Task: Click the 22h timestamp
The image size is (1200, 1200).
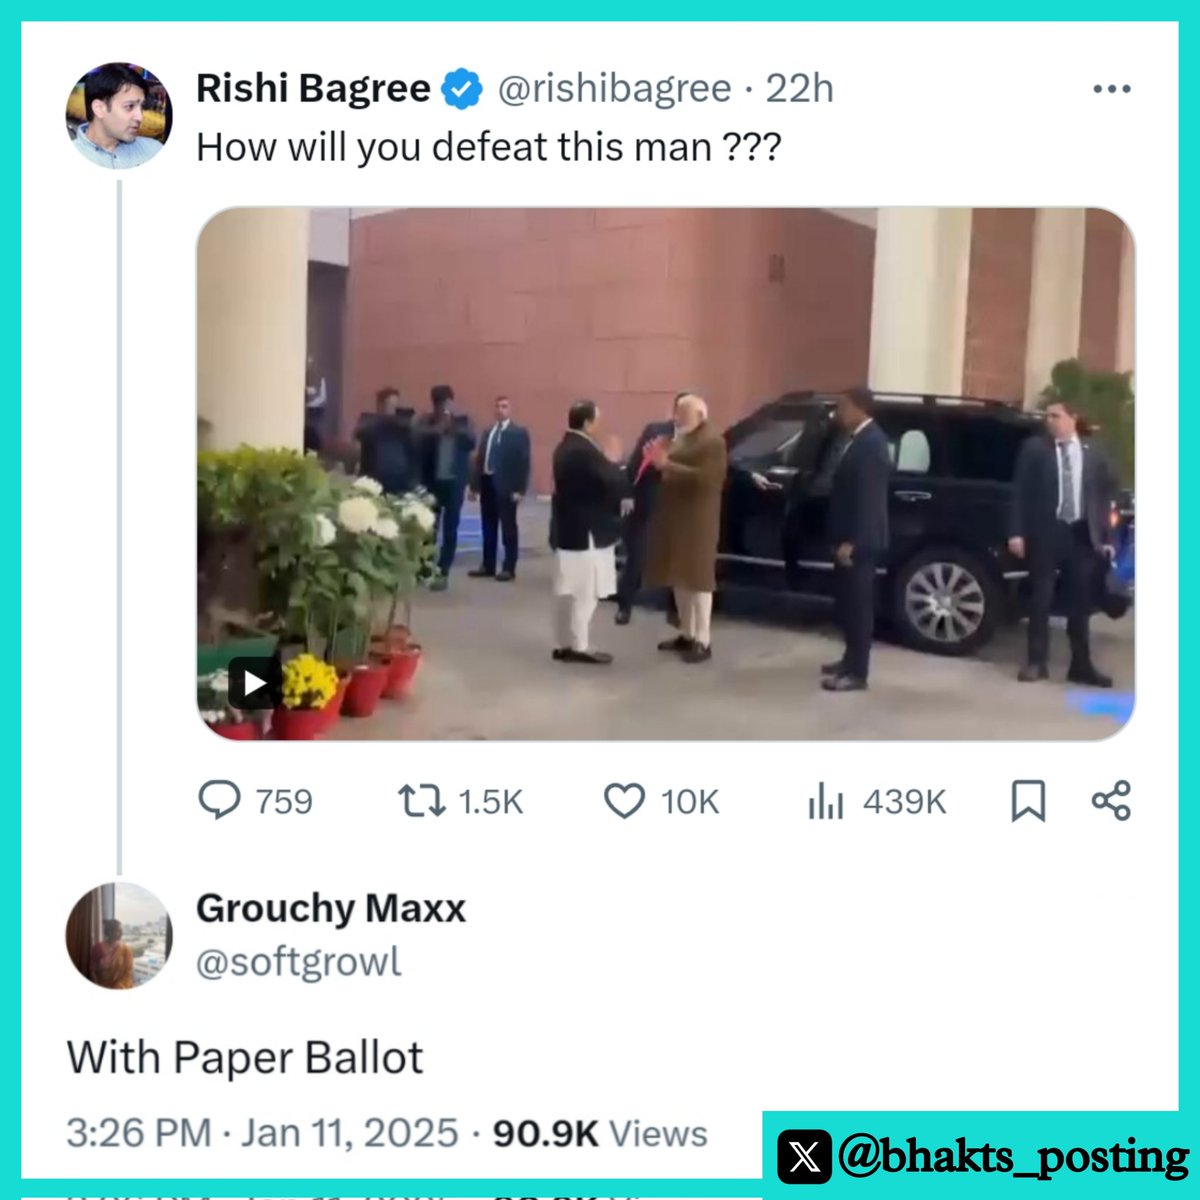Action: [x=799, y=89]
